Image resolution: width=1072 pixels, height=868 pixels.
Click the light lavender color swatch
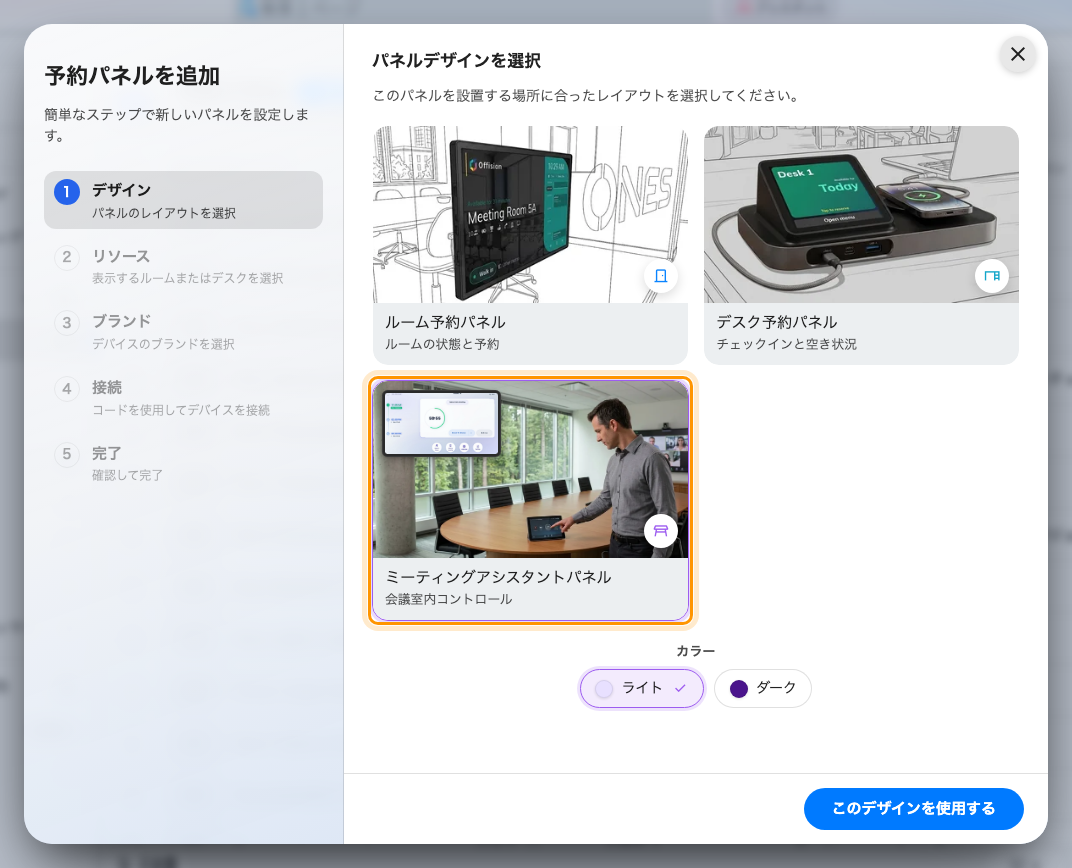click(604, 689)
